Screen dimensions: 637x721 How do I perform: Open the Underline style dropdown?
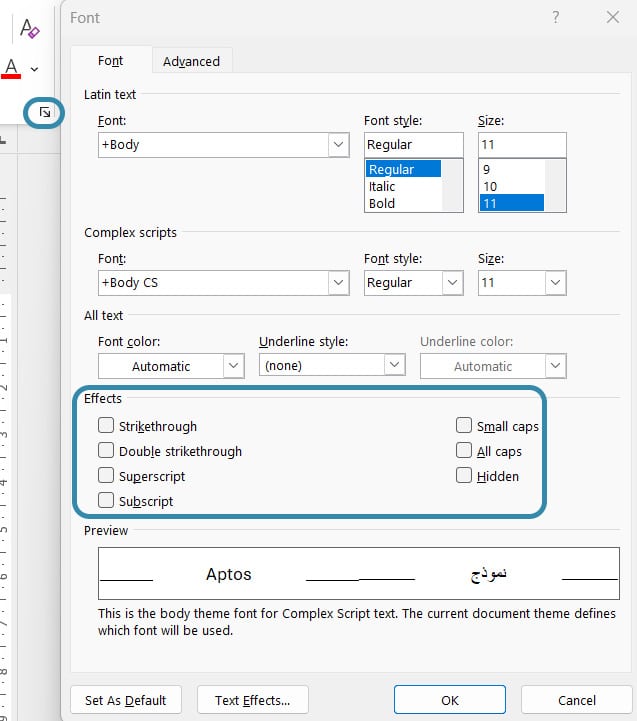point(394,365)
